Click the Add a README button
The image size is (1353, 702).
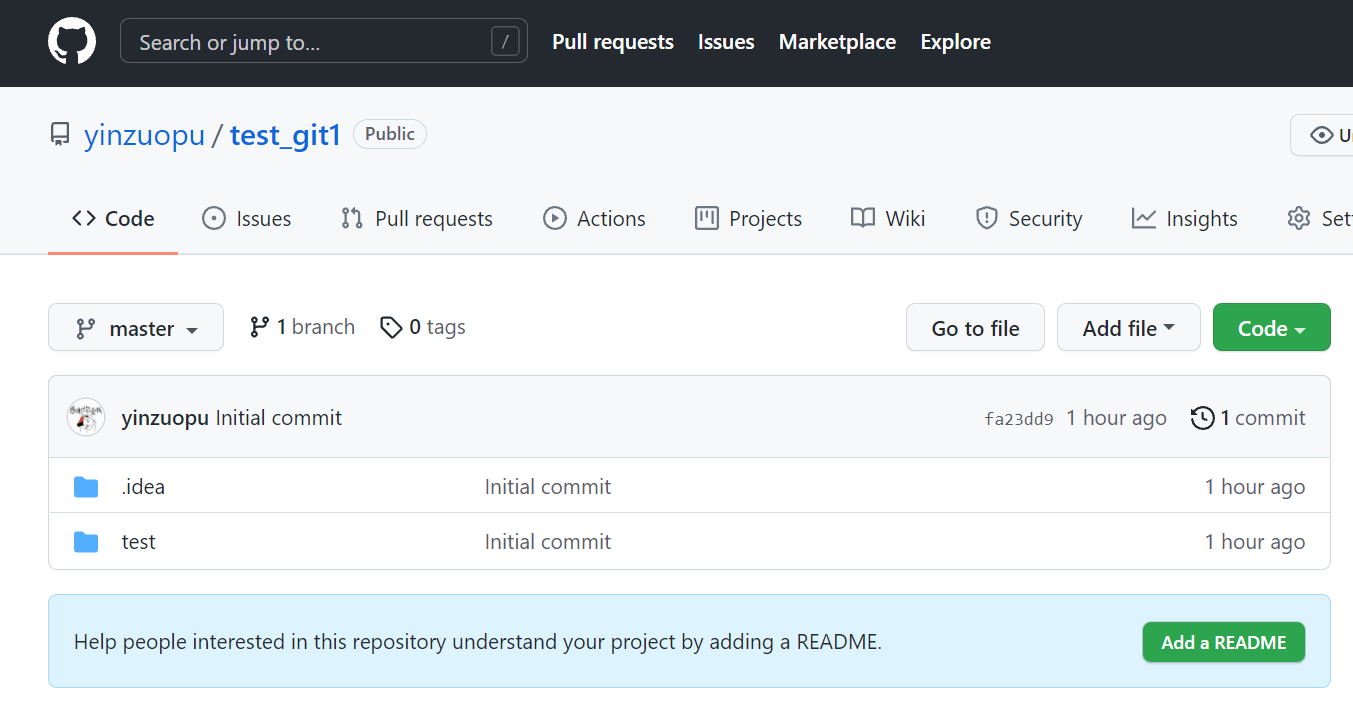(1223, 642)
